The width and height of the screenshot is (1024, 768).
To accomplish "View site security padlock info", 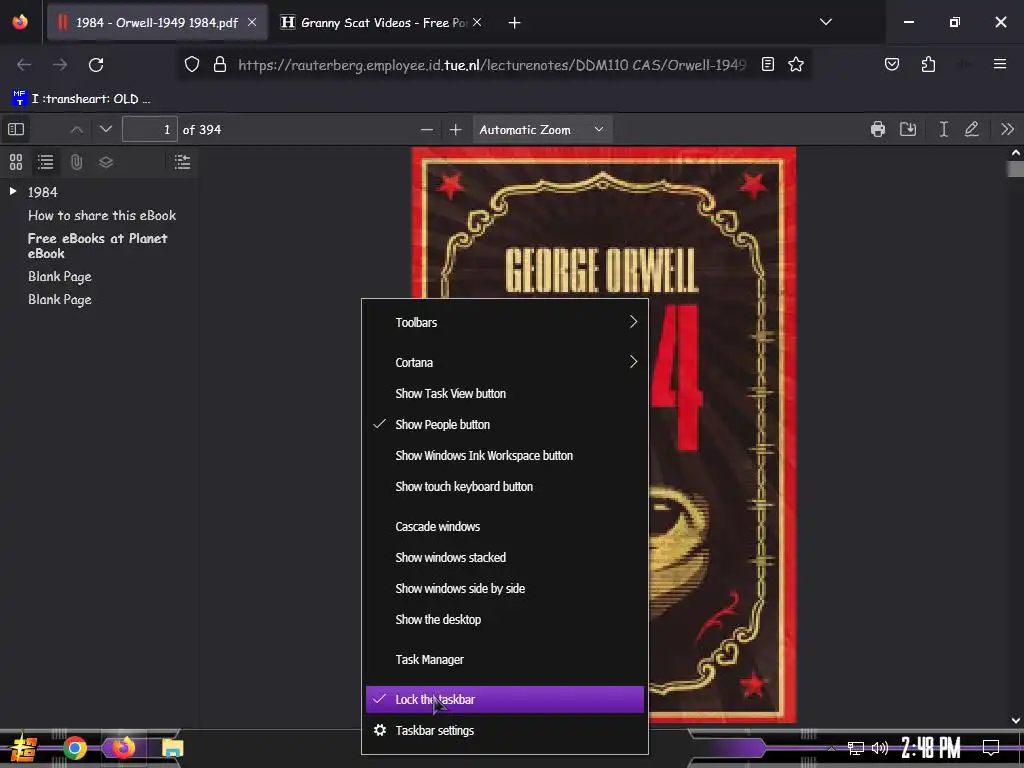I will point(220,65).
